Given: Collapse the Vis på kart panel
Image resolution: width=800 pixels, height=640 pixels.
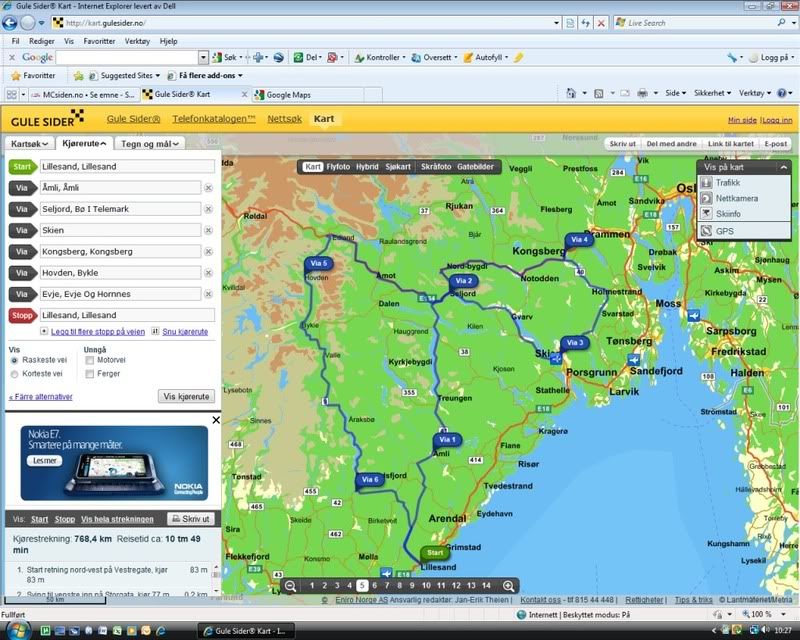Looking at the screenshot, I should pyautogui.click(x=784, y=167).
